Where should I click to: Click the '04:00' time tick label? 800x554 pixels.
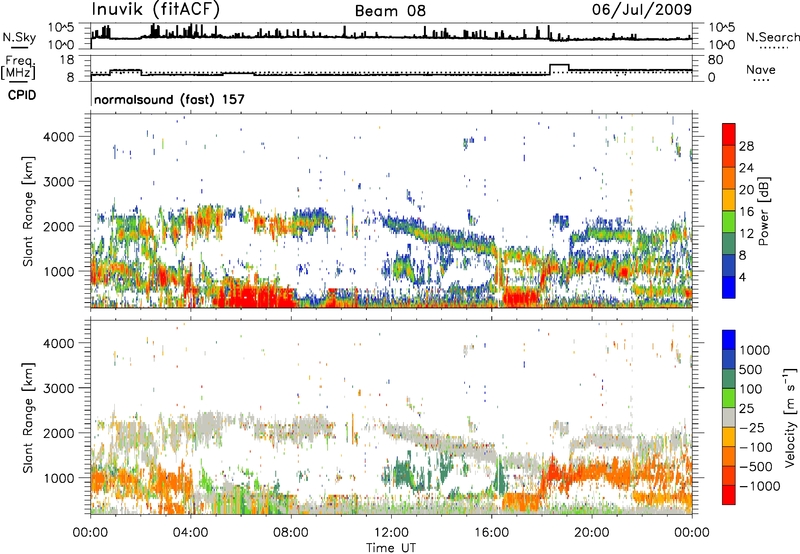coord(190,533)
